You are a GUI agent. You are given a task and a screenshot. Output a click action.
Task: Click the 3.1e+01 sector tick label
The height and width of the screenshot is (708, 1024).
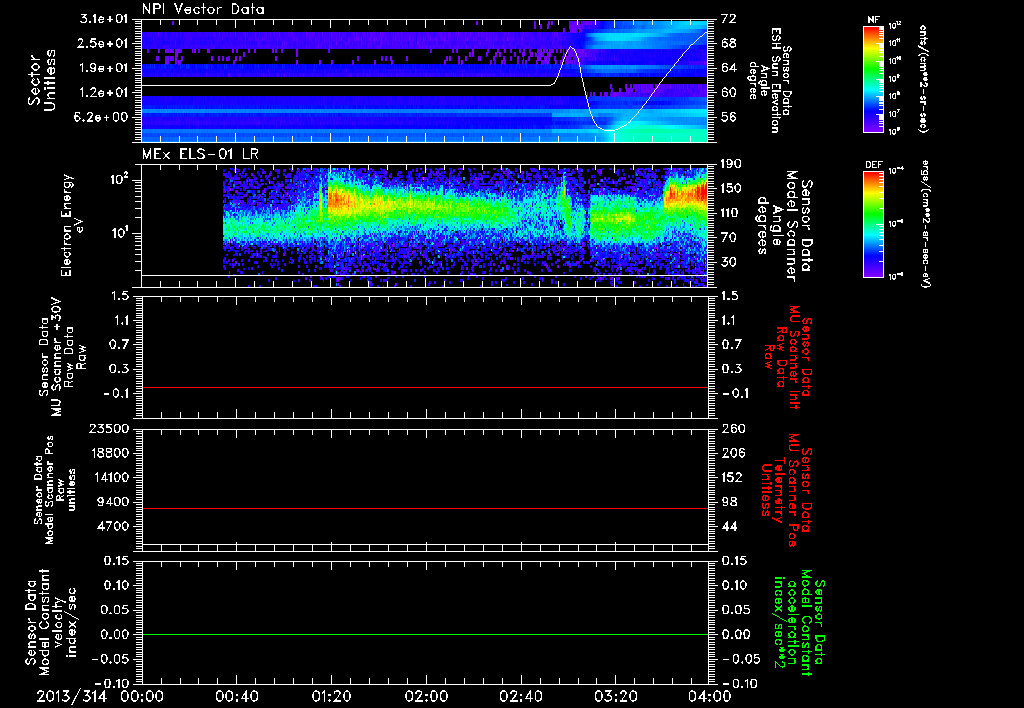tap(104, 19)
